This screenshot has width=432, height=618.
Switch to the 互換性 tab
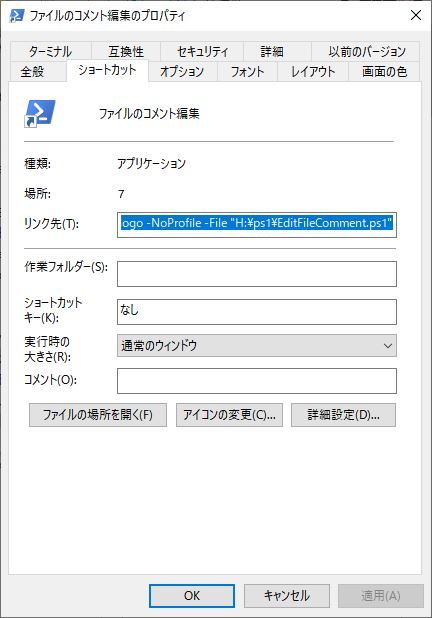tap(126, 51)
